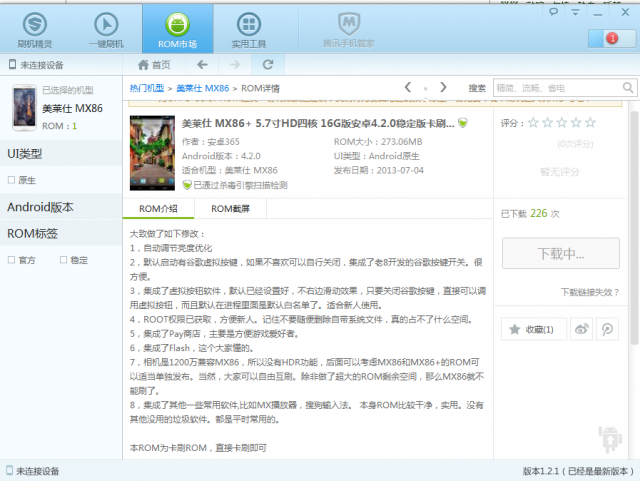
Task: Refresh the page with the reload icon
Action: pyautogui.click(x=268, y=65)
